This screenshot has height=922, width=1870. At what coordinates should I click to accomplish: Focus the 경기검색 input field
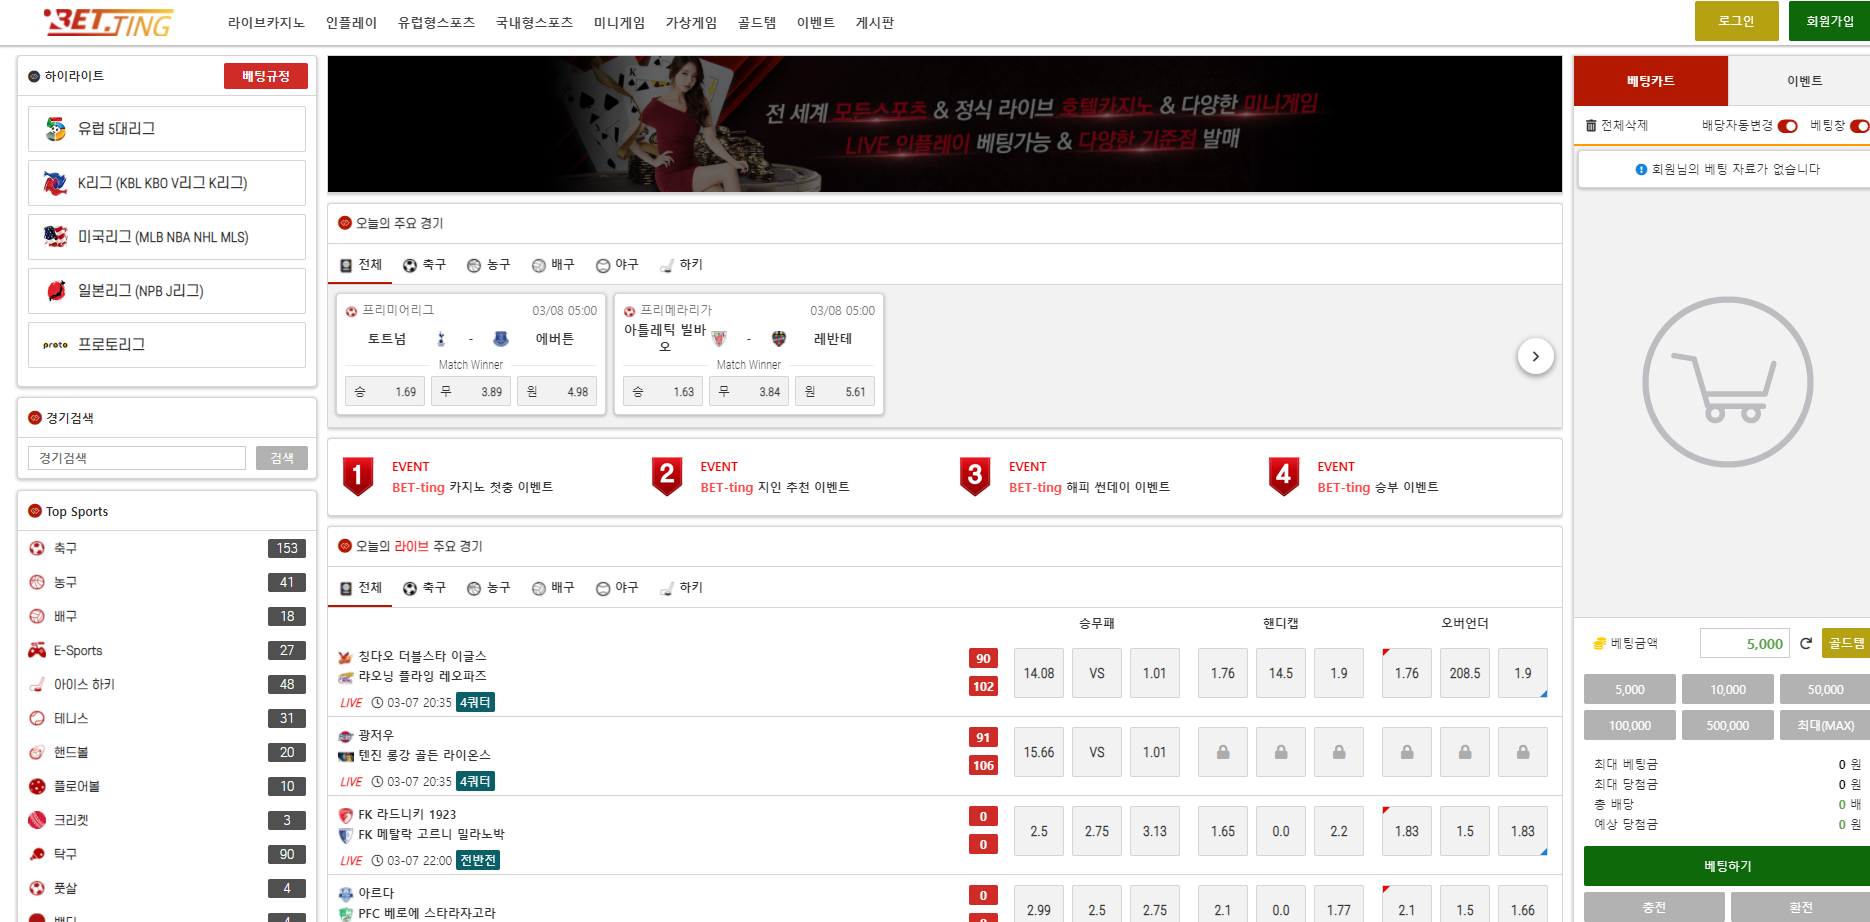point(137,458)
